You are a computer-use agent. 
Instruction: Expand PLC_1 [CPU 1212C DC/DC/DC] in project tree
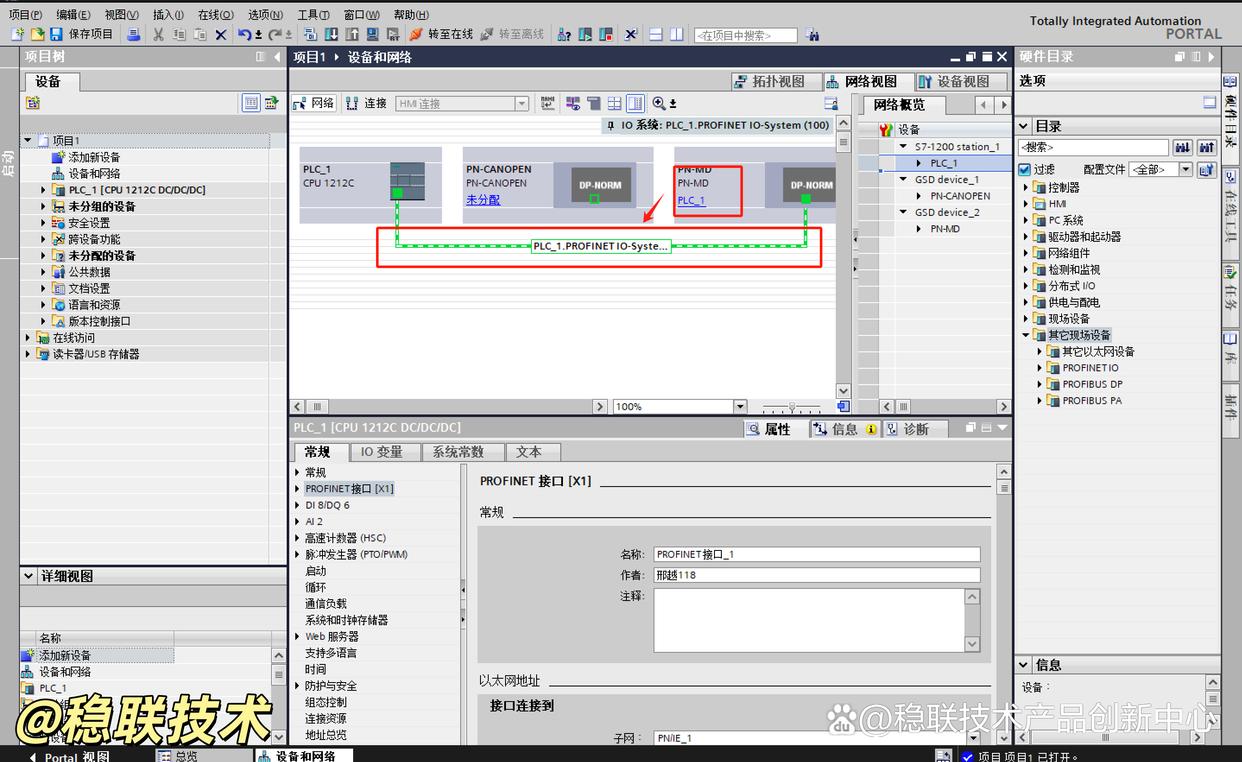[44, 190]
